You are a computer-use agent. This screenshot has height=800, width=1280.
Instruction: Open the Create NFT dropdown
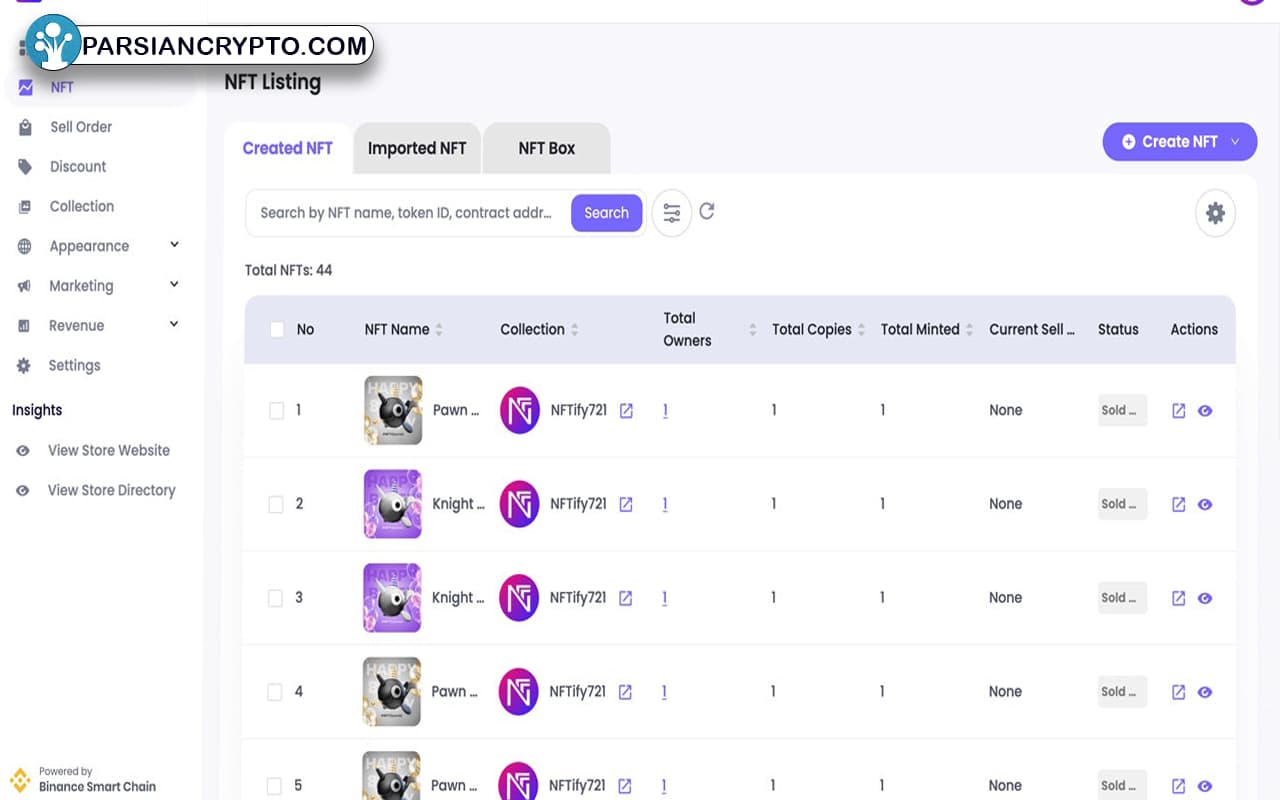[x=1180, y=142]
